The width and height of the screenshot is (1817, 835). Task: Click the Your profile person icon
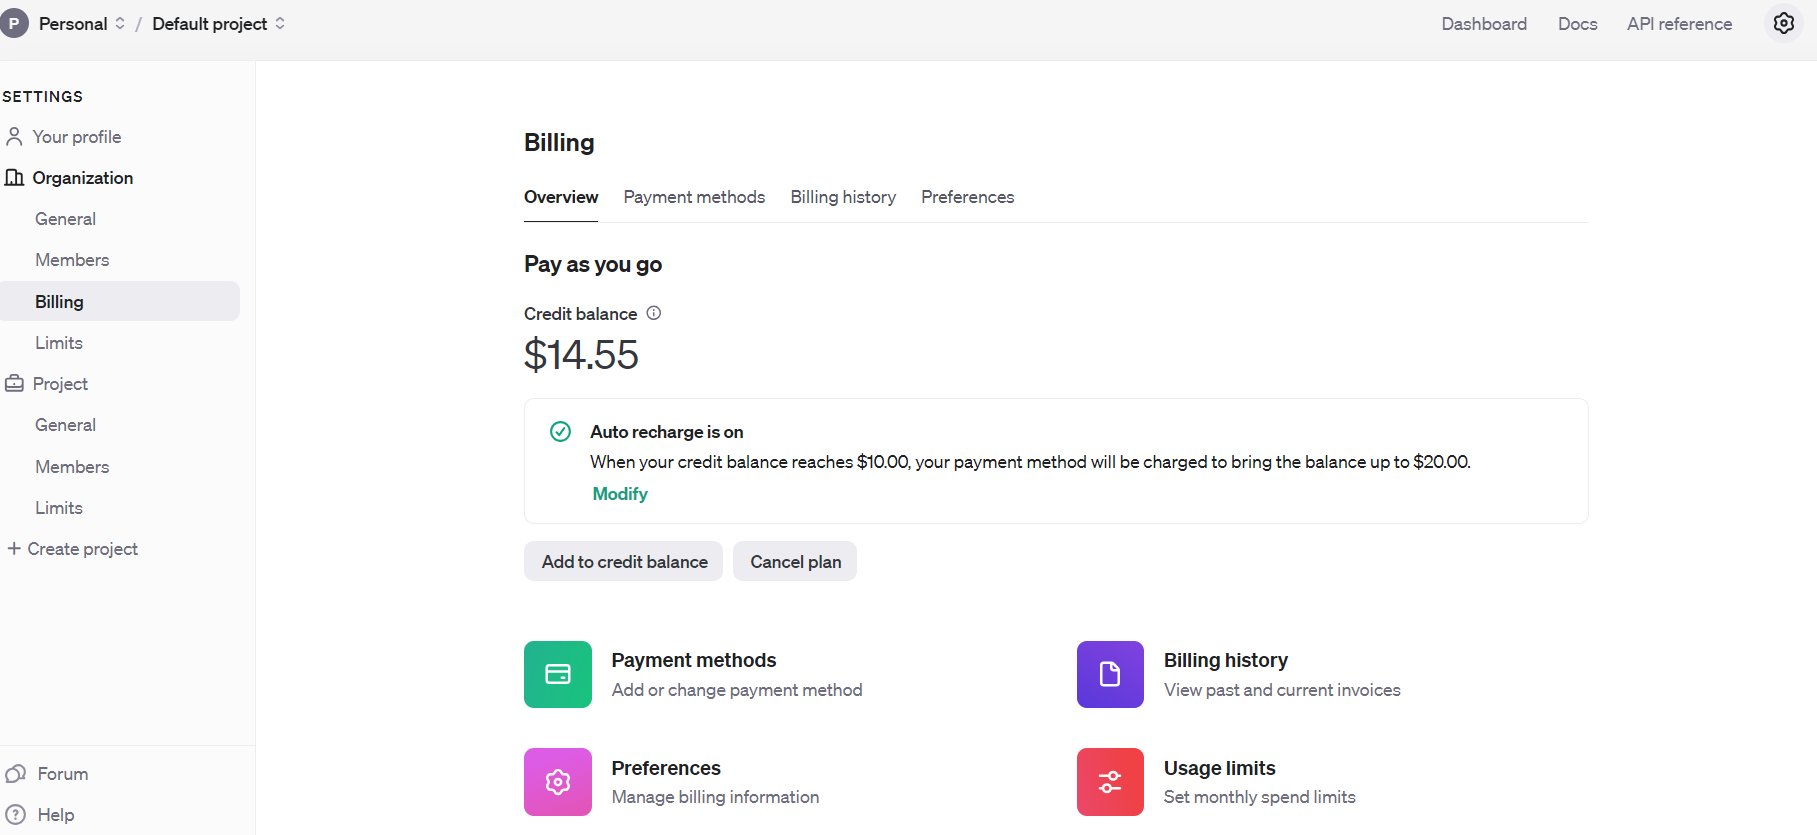click(14, 136)
